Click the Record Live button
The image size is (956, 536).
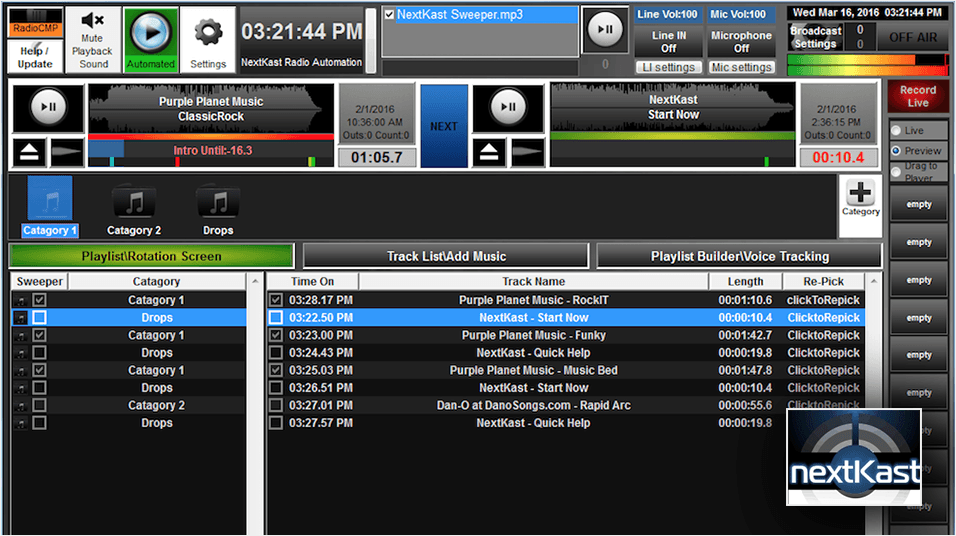pos(917,96)
